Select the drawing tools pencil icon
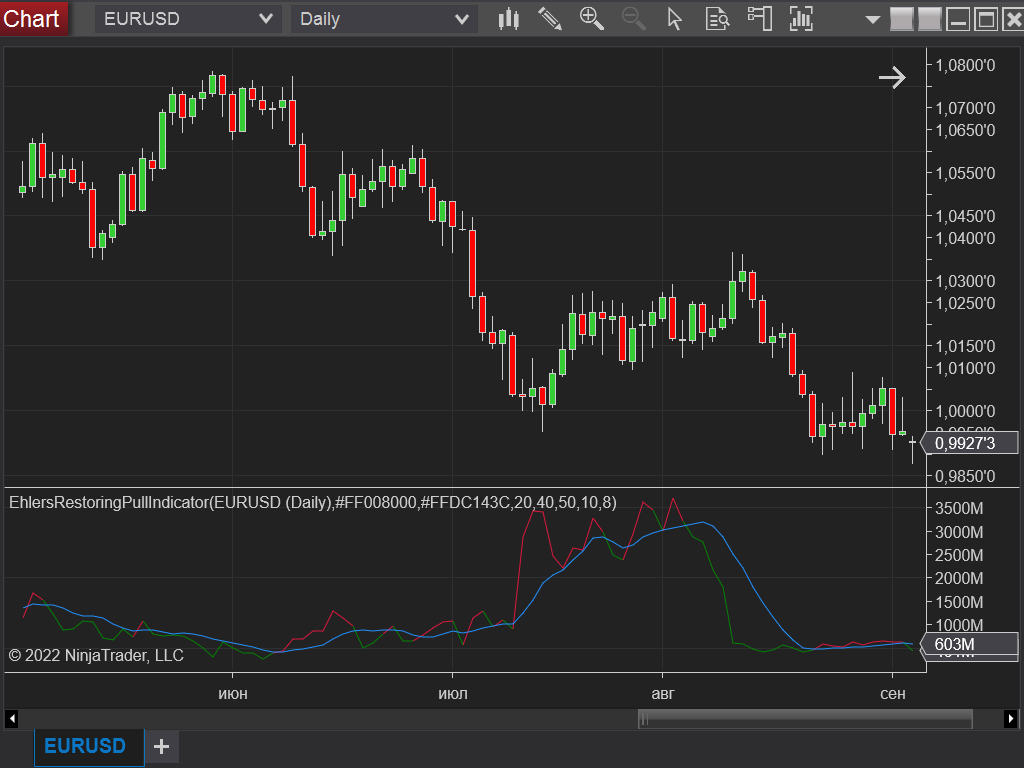 coord(549,18)
